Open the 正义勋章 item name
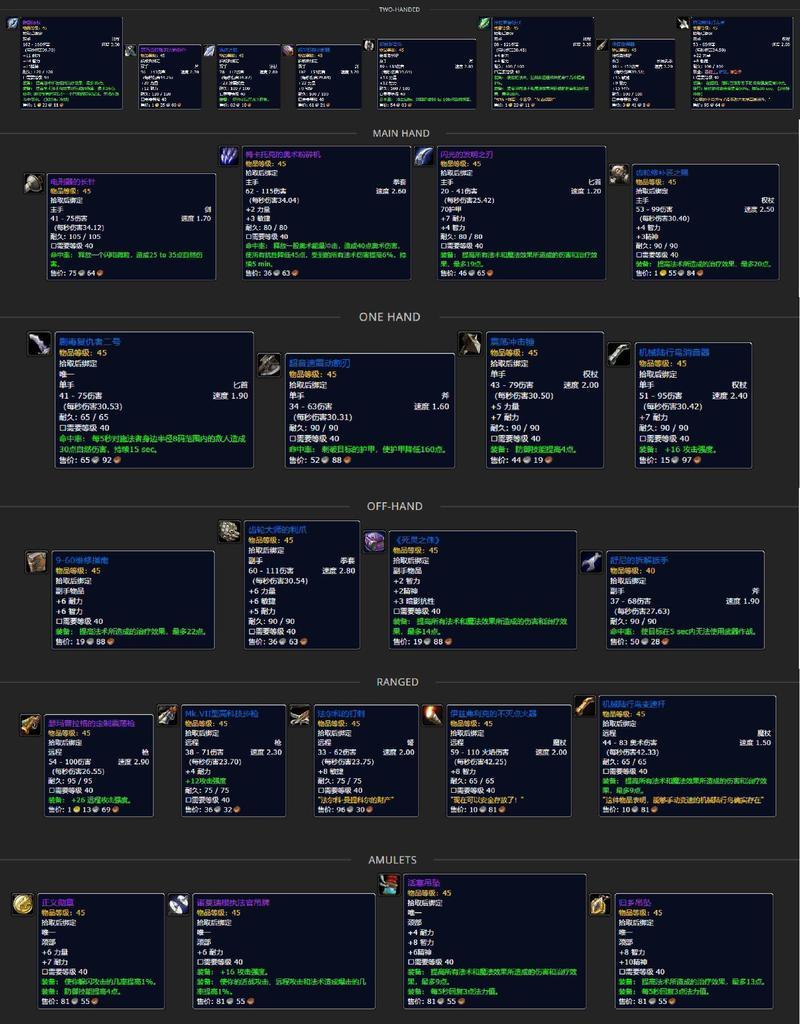The image size is (800, 1024). tap(59, 903)
